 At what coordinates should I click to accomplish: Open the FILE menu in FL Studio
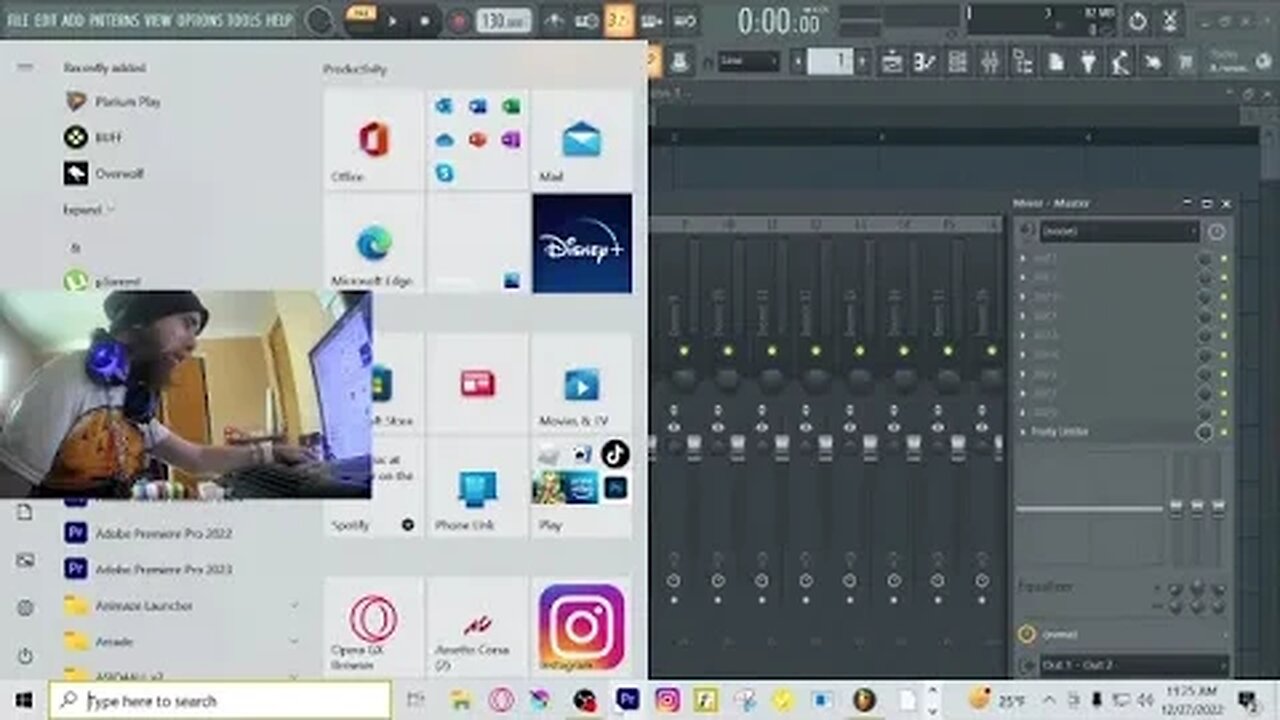[x=17, y=20]
